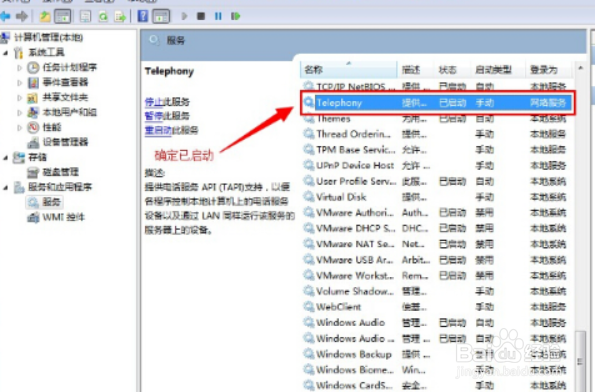
Task: Select Thread Ordering service row
Action: [x=436, y=134]
